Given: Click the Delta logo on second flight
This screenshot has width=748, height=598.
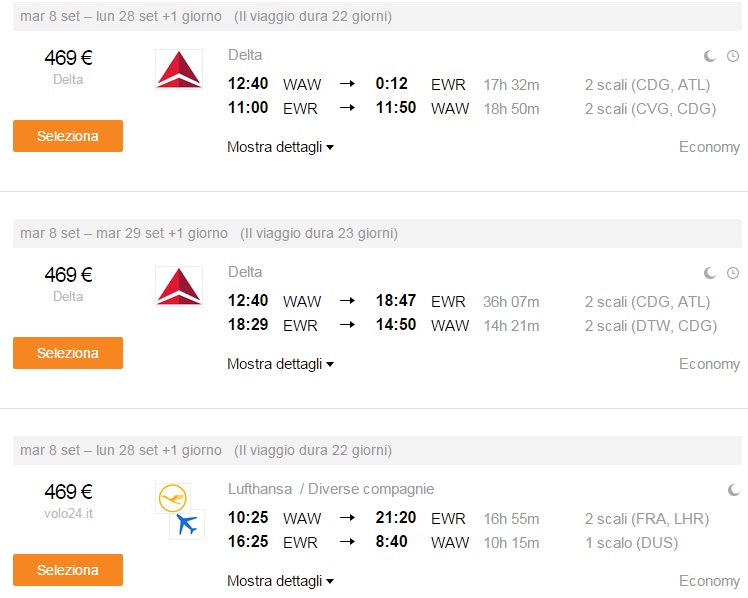Looking at the screenshot, I should [179, 286].
